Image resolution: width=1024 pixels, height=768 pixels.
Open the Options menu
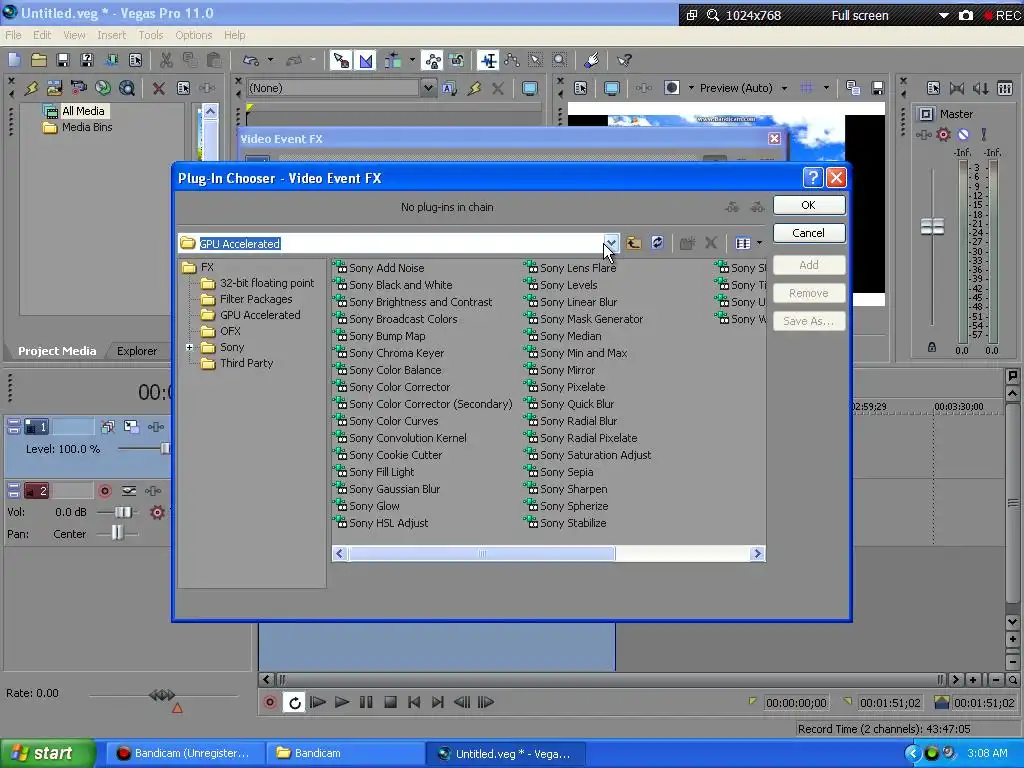(193, 35)
